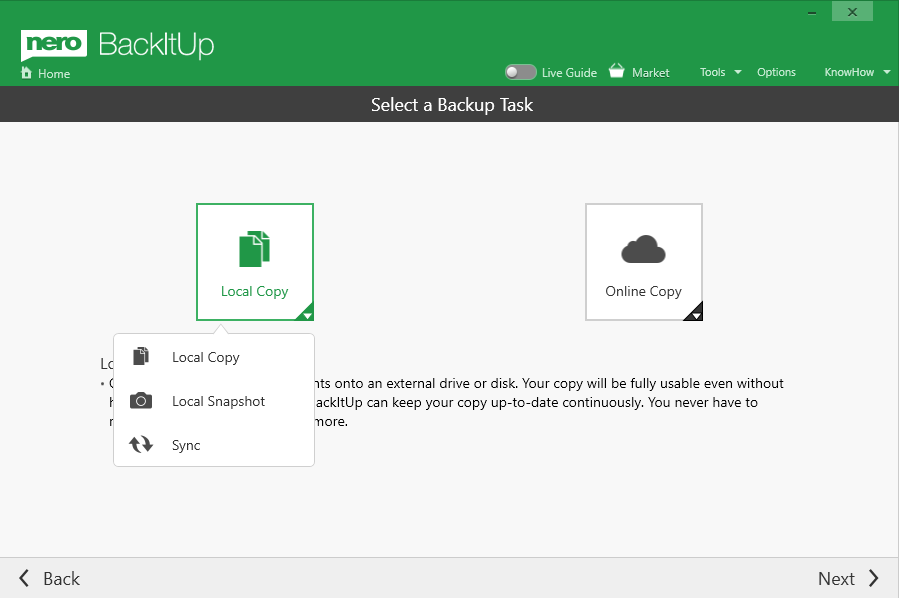Image resolution: width=899 pixels, height=598 pixels.
Task: Select Local Snapshot from the popup menu
Action: (x=217, y=401)
